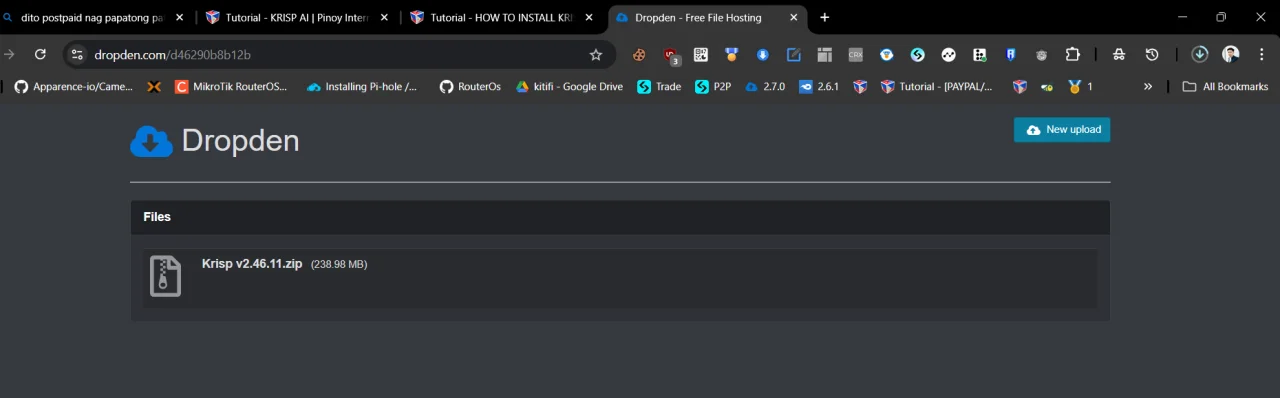The height and width of the screenshot is (398, 1280).
Task: Open the kitifi - Google Drive bookmark
Action: click(x=569, y=87)
